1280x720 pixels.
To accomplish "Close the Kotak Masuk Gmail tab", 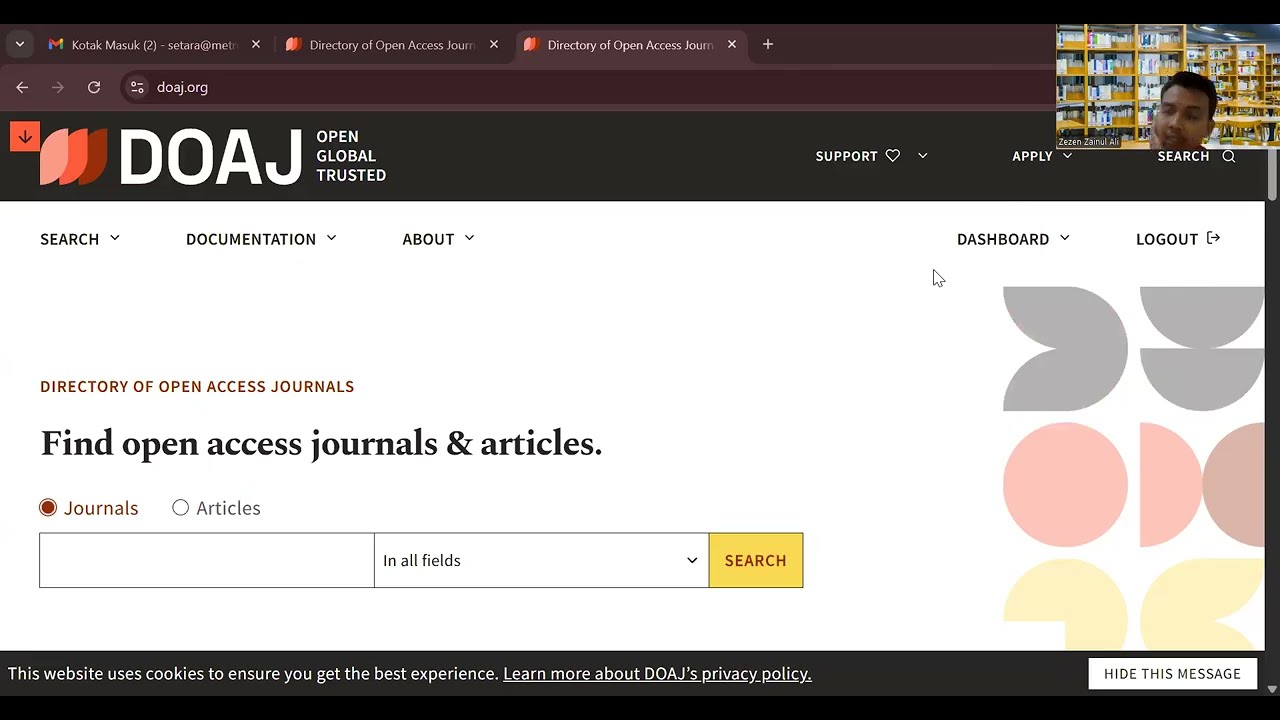I will pyautogui.click(x=256, y=44).
